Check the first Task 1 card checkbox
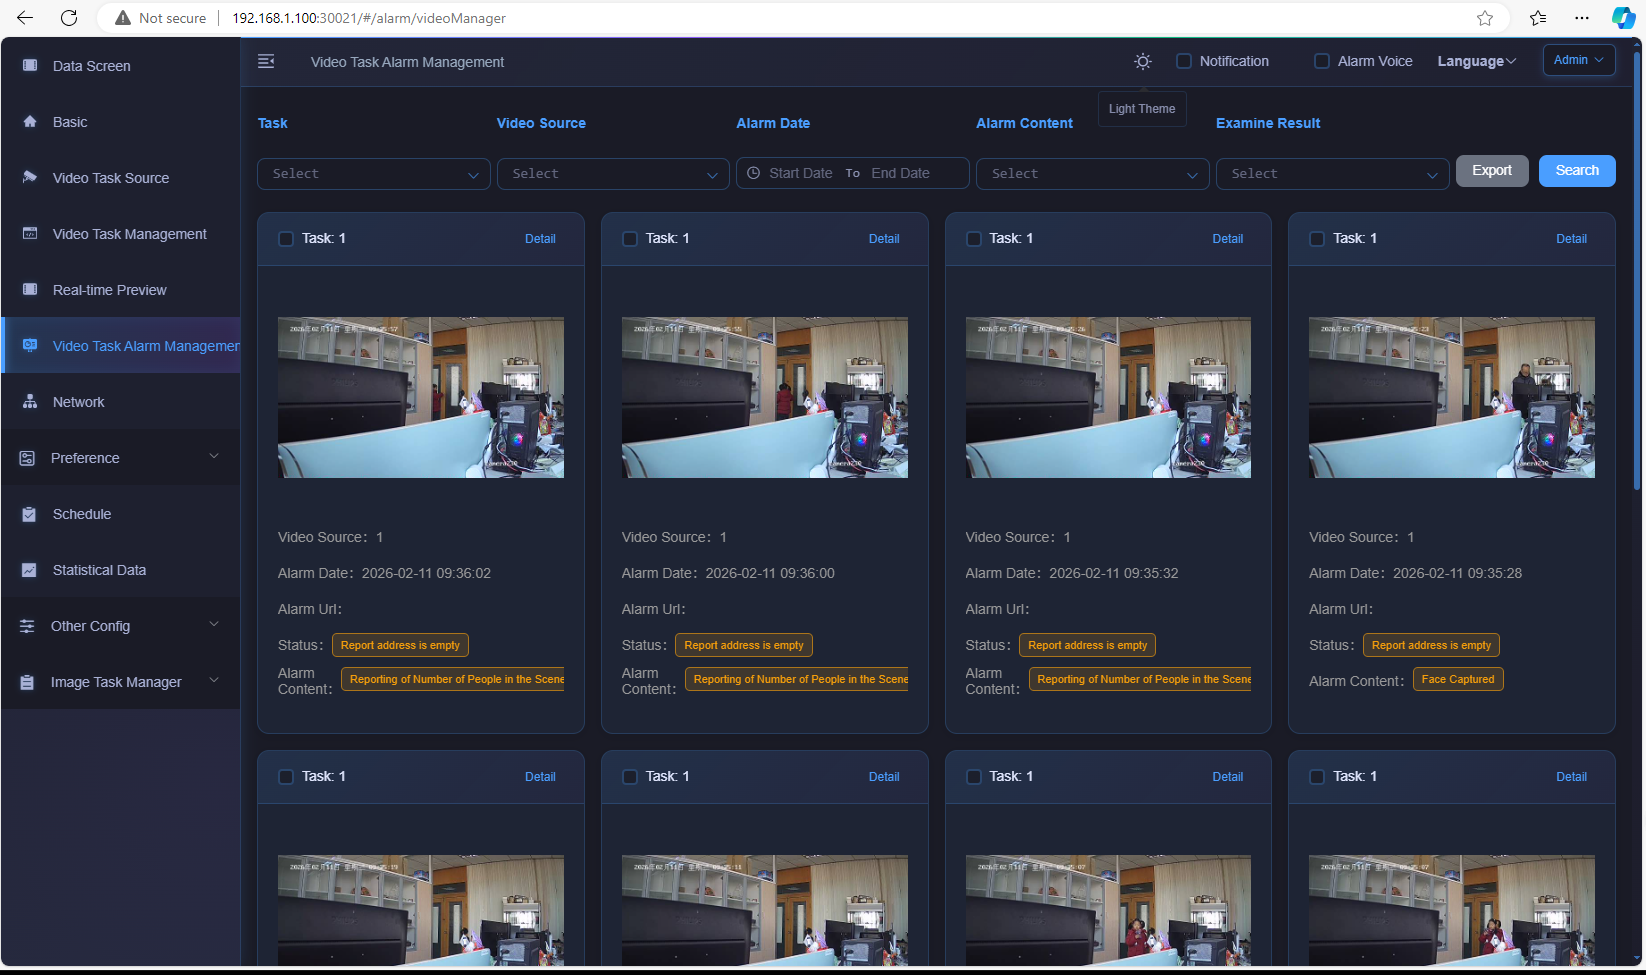 tap(286, 239)
